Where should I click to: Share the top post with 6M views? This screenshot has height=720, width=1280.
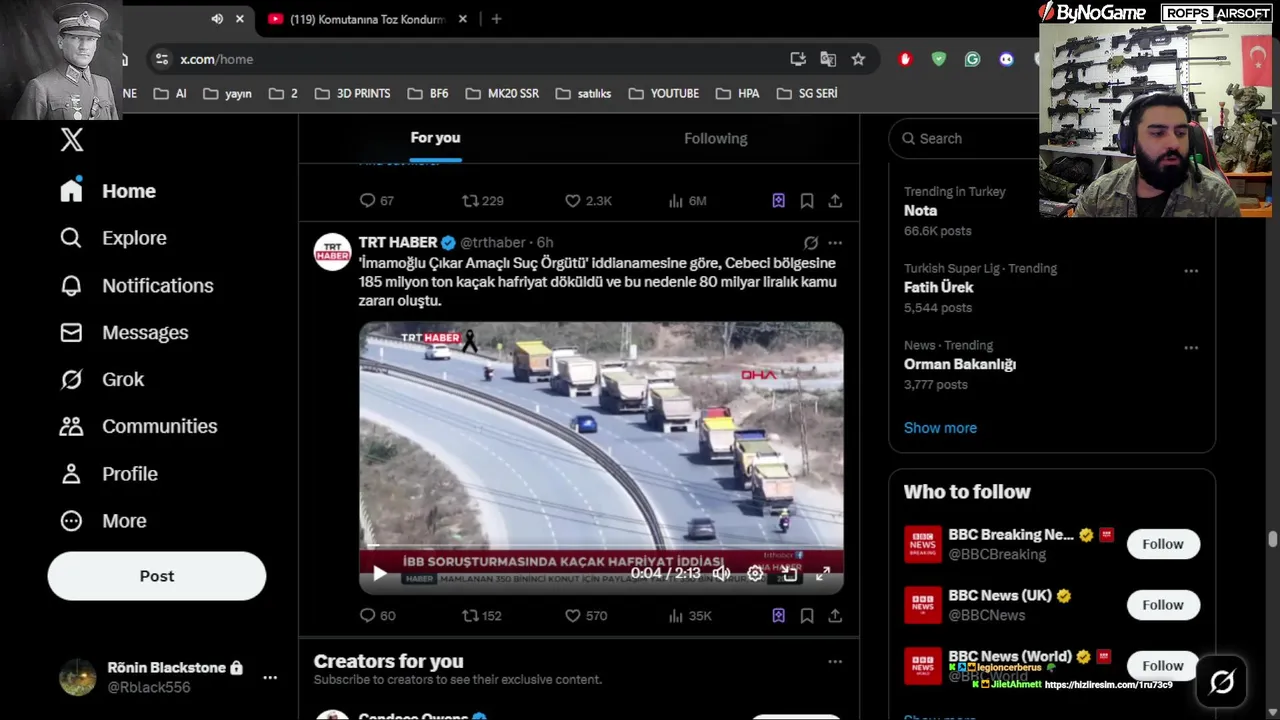[835, 201]
